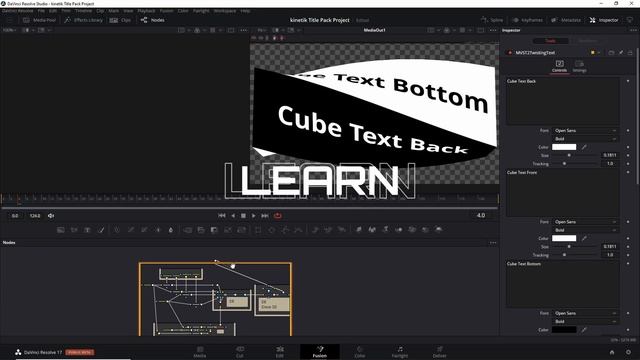Toggle the Effects Library panel
This screenshot has height=360, width=640.
[x=84, y=20]
